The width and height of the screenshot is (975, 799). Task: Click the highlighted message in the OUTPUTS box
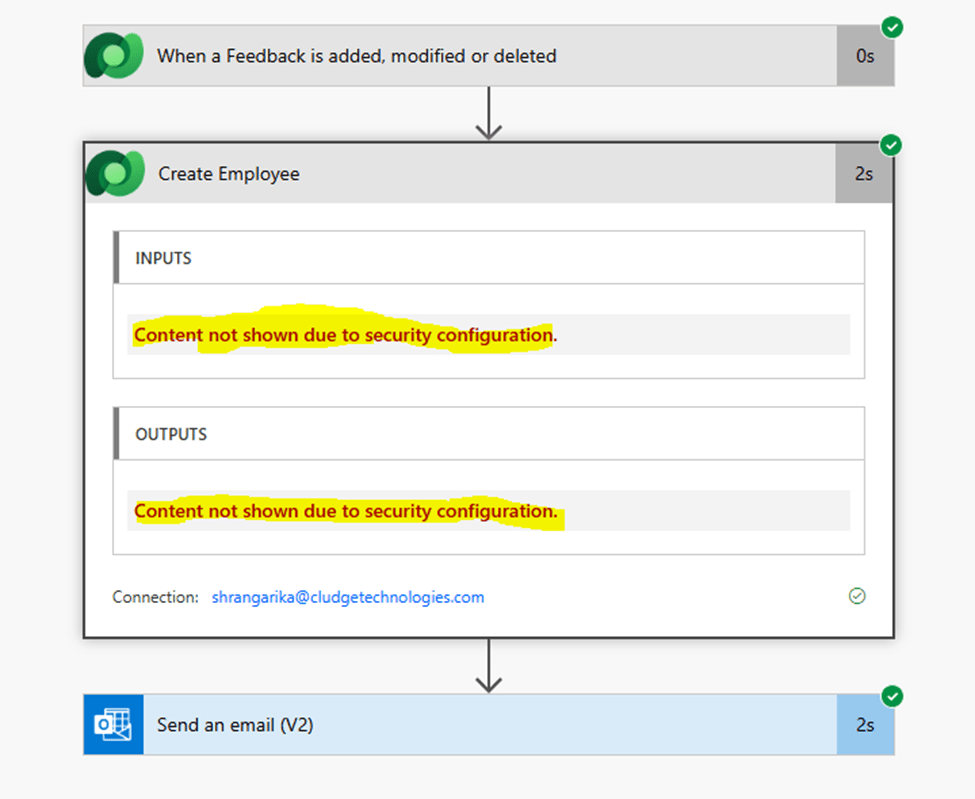pyautogui.click(x=345, y=511)
